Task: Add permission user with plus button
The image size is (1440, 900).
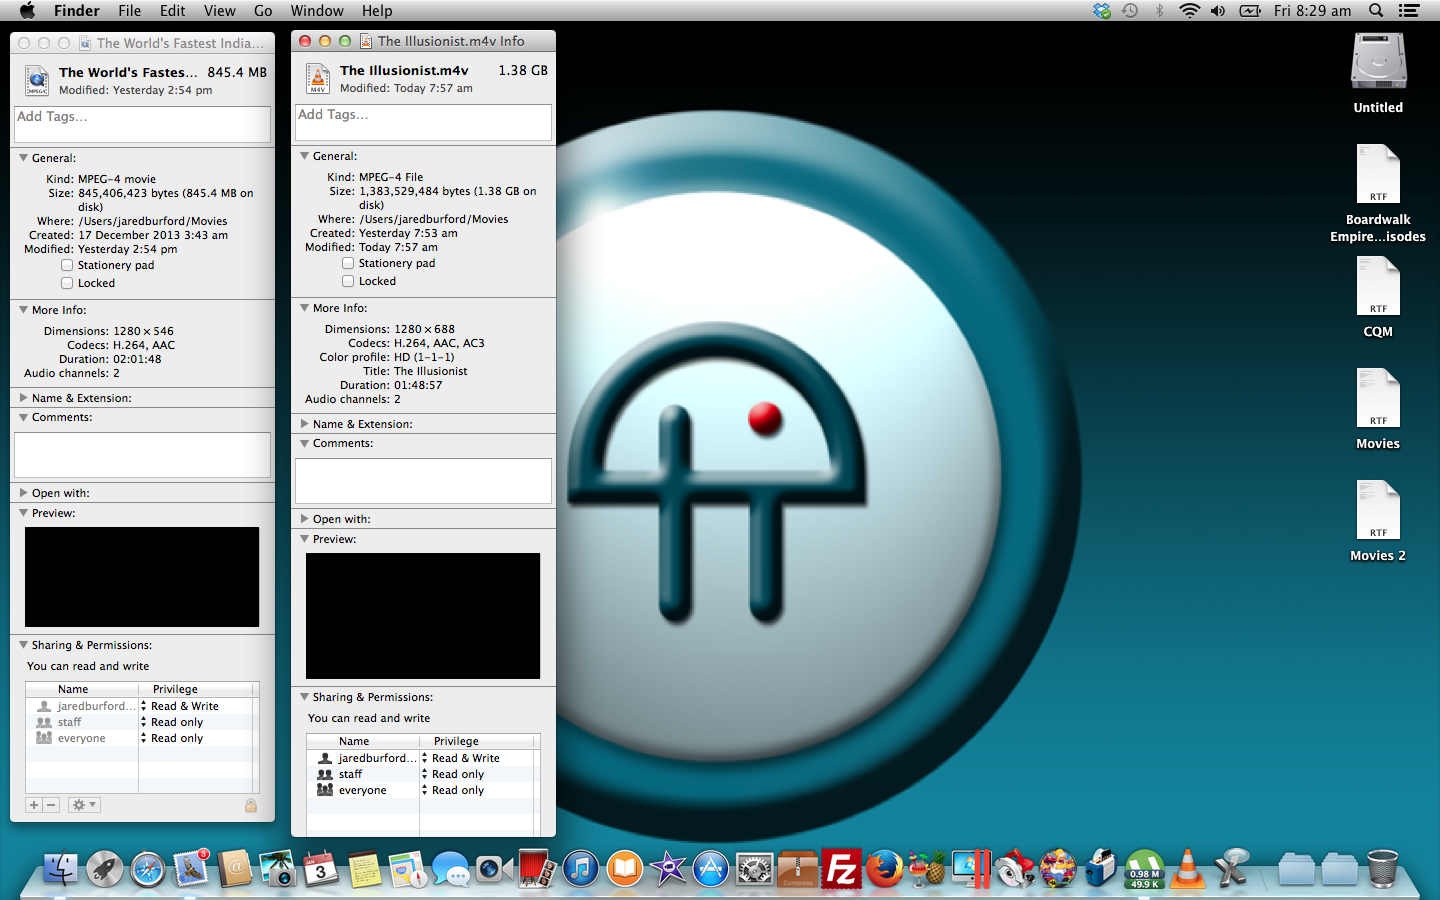Action: (x=34, y=805)
